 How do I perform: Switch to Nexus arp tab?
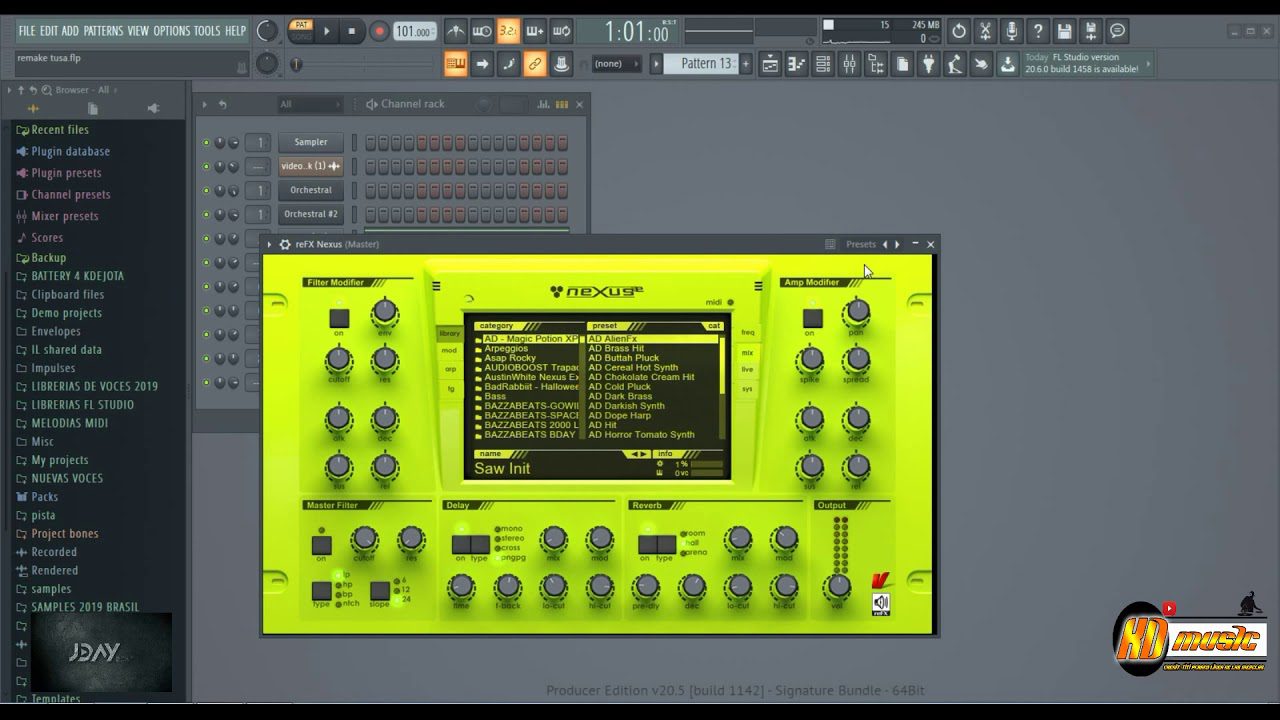tap(450, 369)
